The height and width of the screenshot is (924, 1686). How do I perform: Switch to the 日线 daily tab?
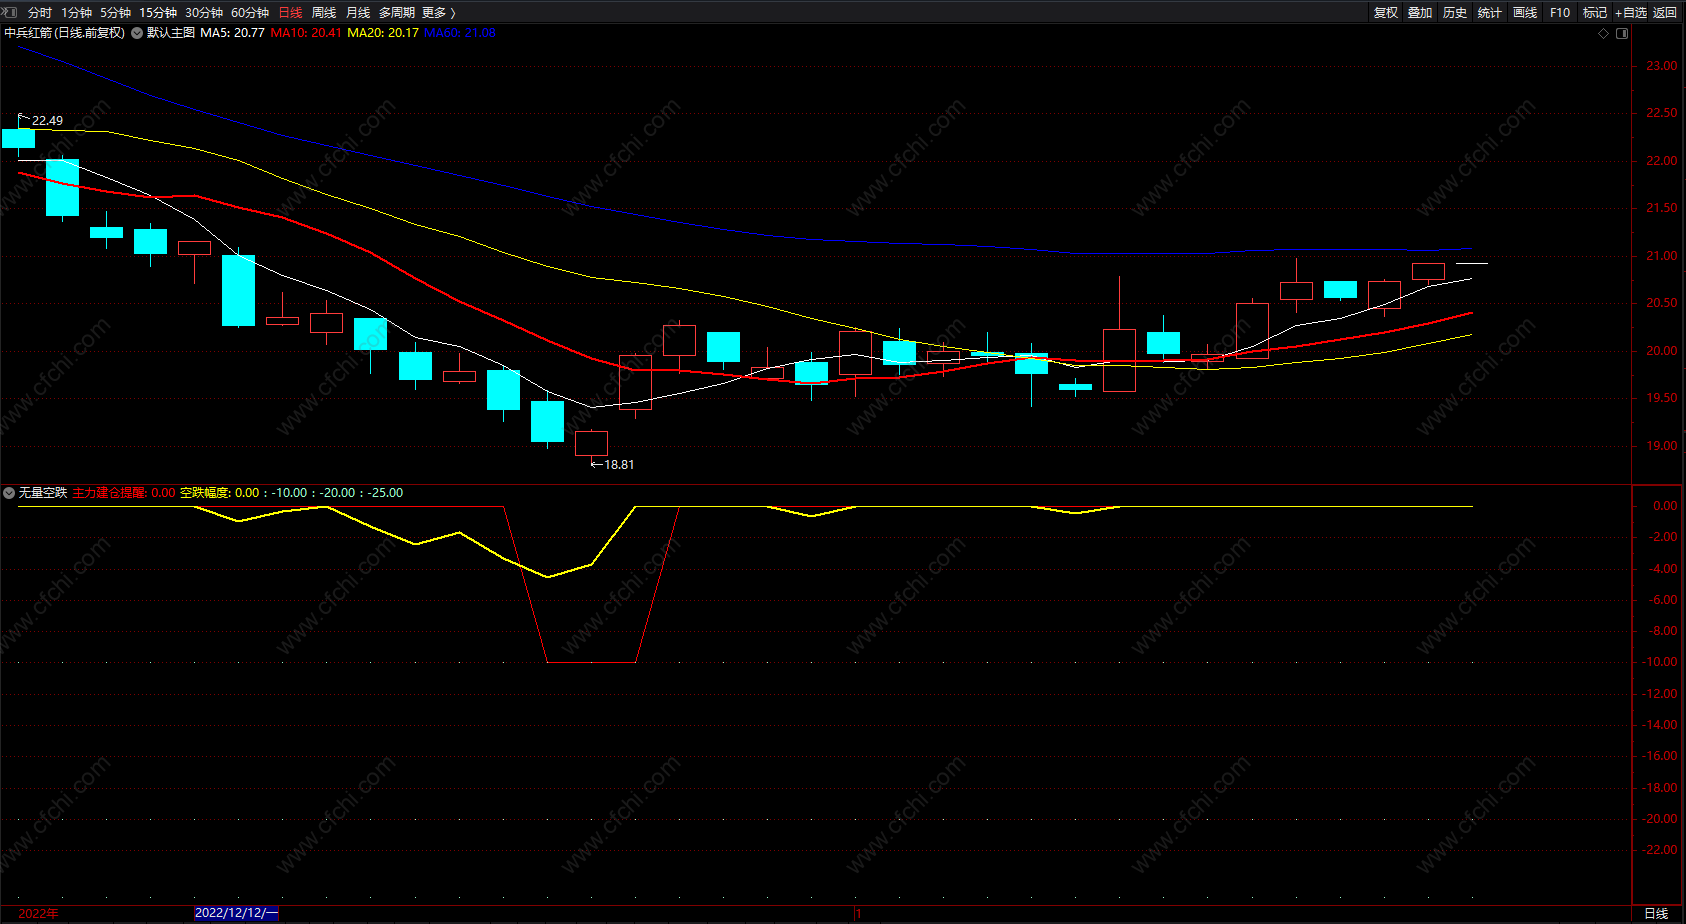[x=290, y=13]
